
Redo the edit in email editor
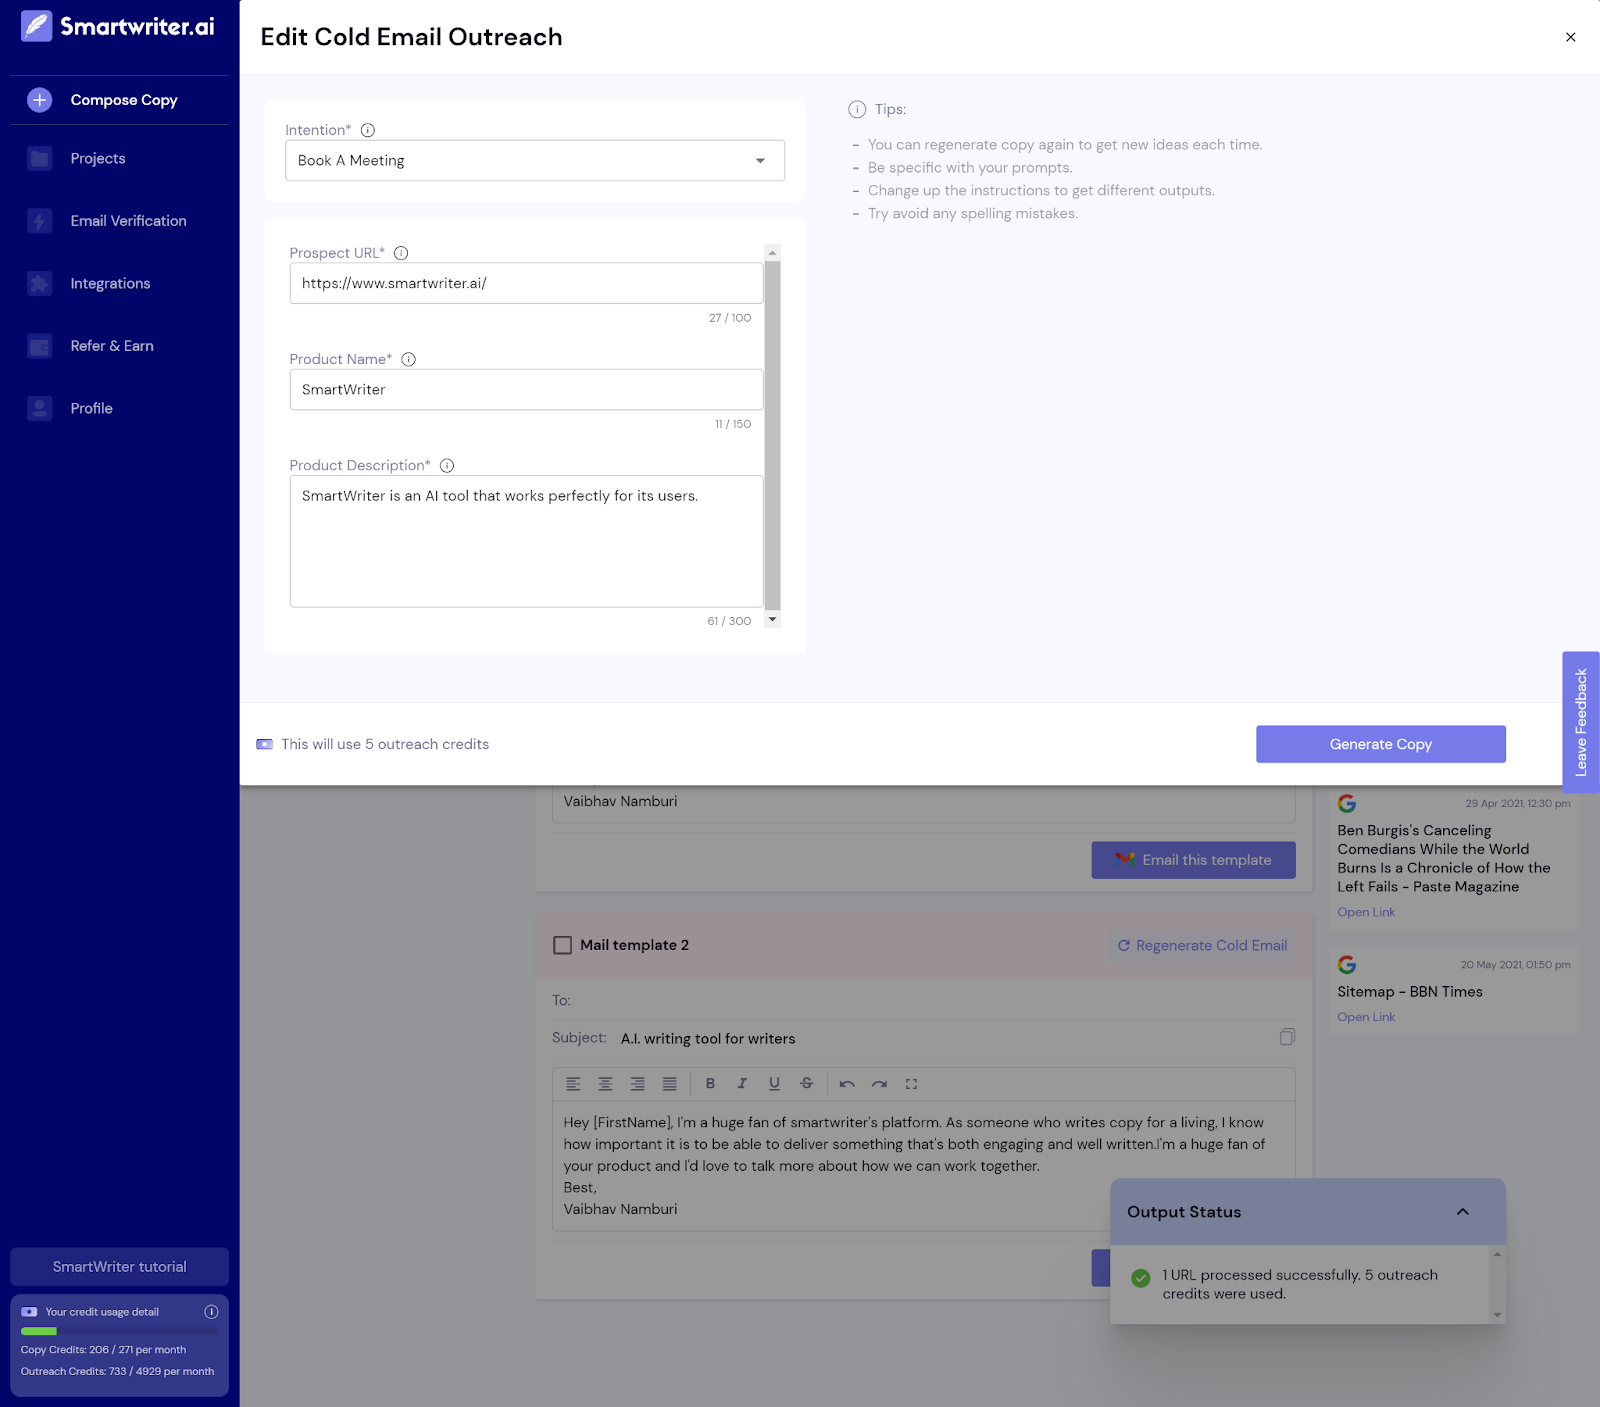[x=879, y=1084]
